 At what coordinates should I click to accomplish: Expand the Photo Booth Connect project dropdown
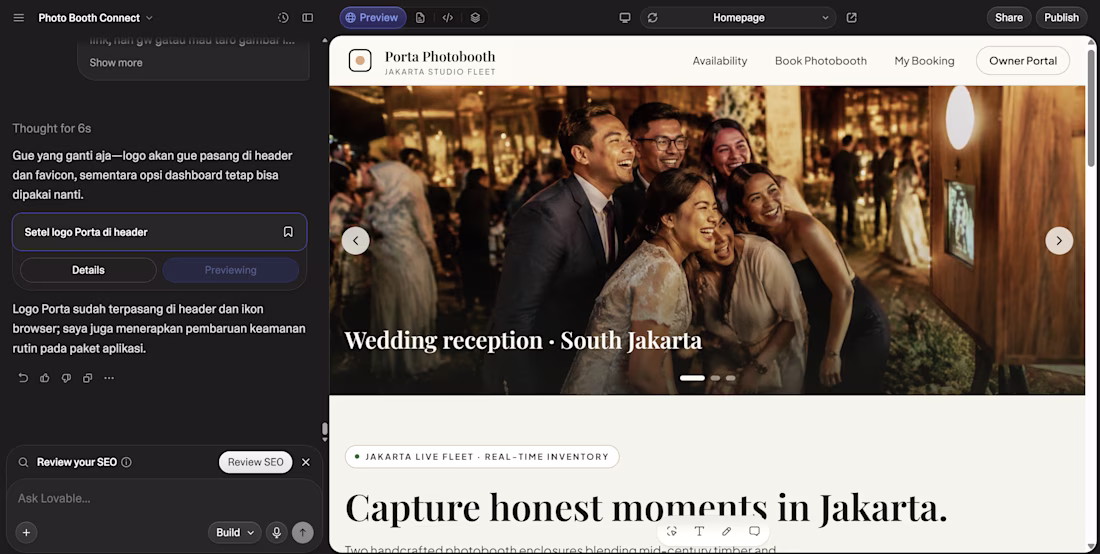(x=95, y=18)
